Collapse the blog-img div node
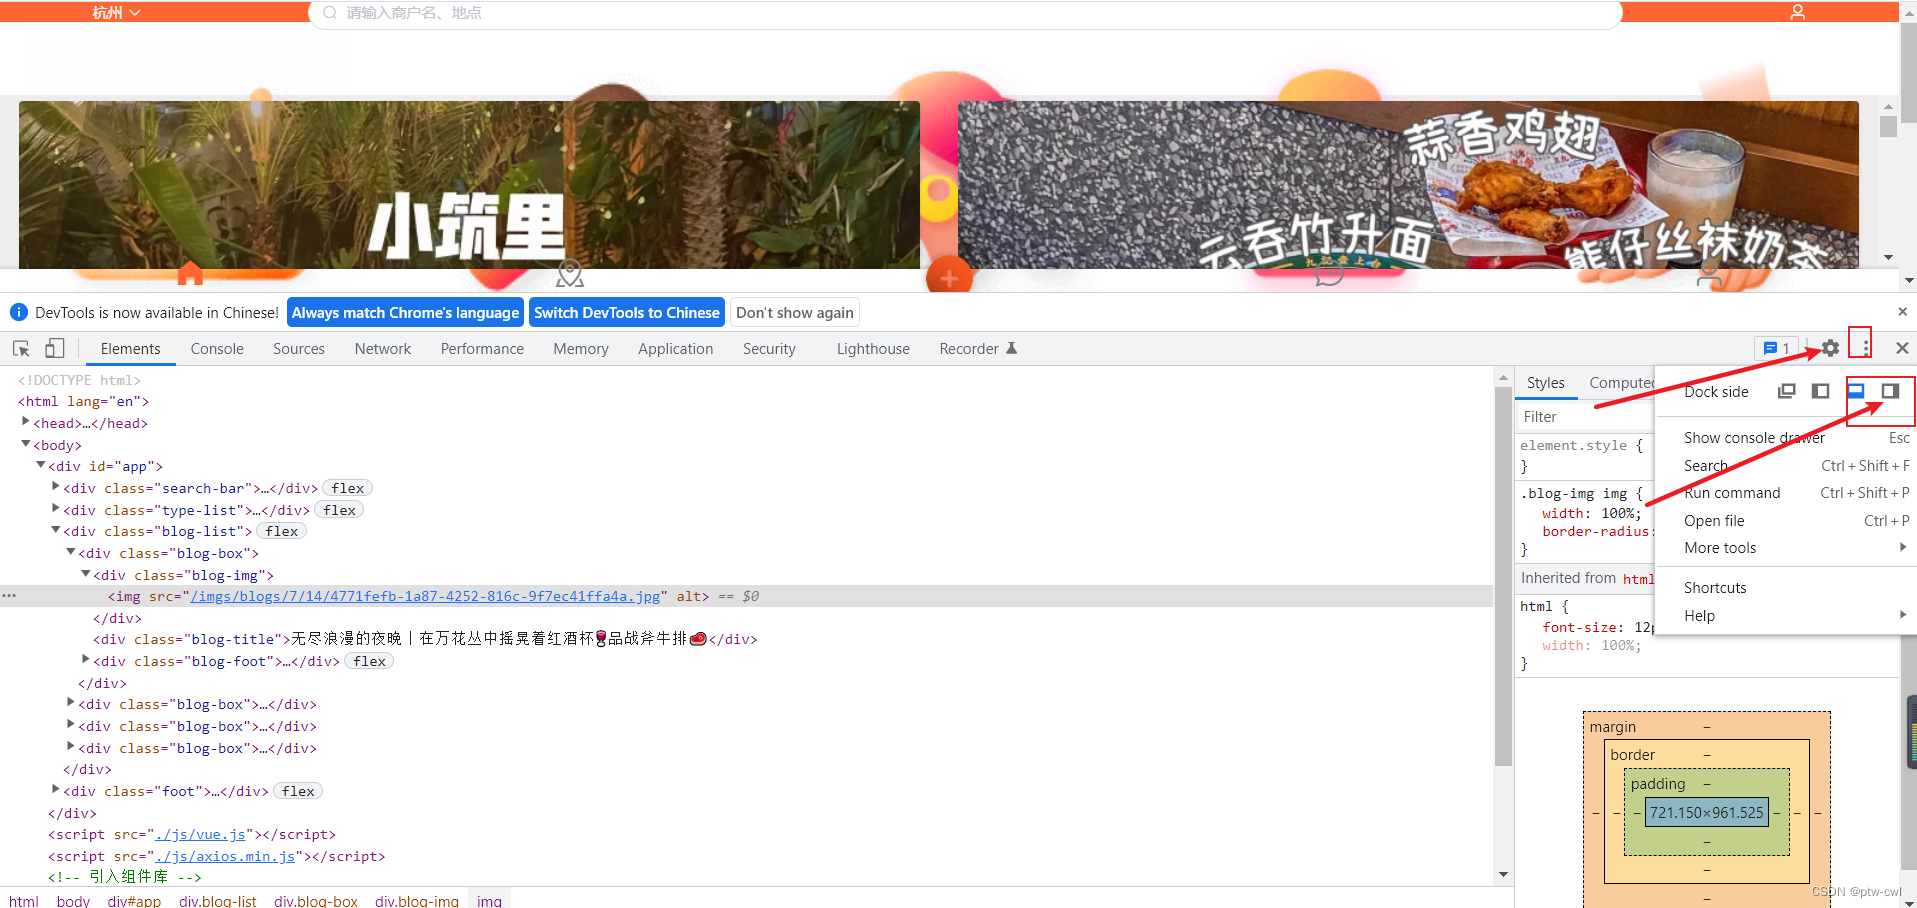Image resolution: width=1917 pixels, height=908 pixels. (85, 574)
